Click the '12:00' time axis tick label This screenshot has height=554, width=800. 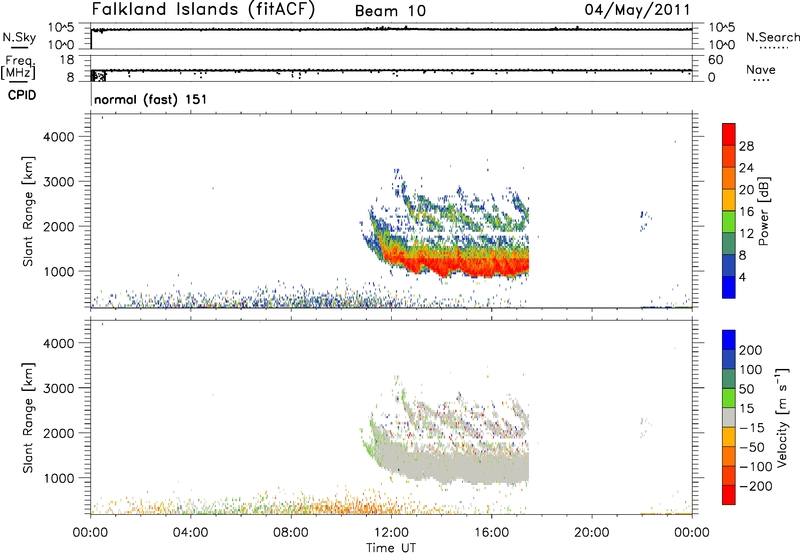point(391,533)
